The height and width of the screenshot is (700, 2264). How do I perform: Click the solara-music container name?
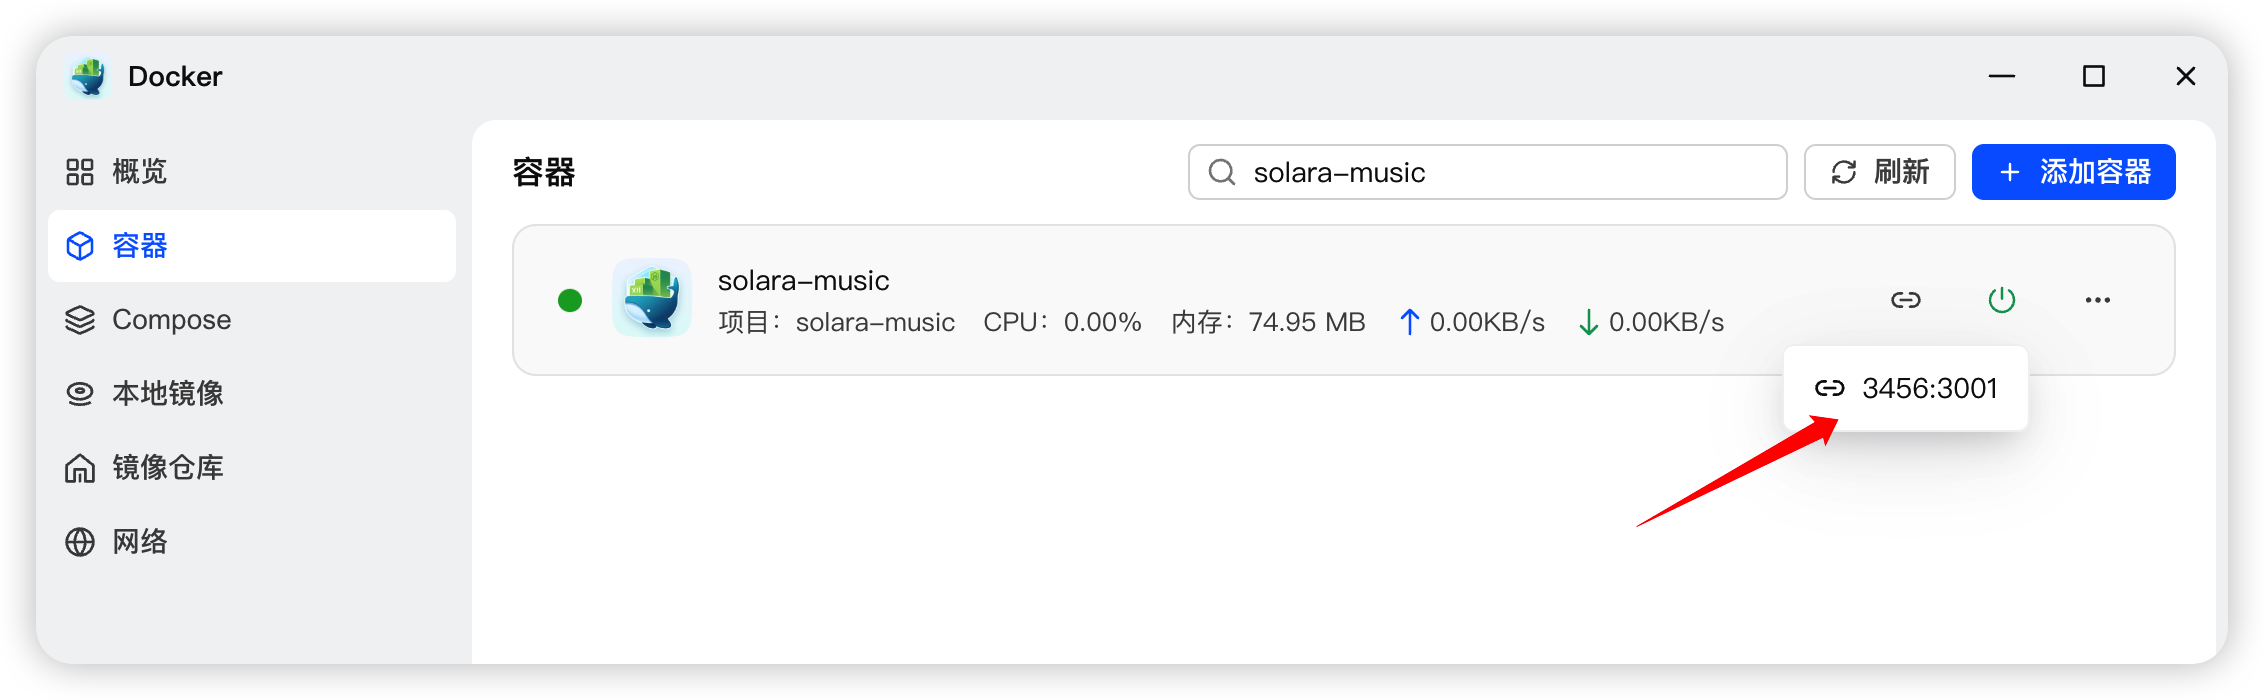(x=803, y=281)
